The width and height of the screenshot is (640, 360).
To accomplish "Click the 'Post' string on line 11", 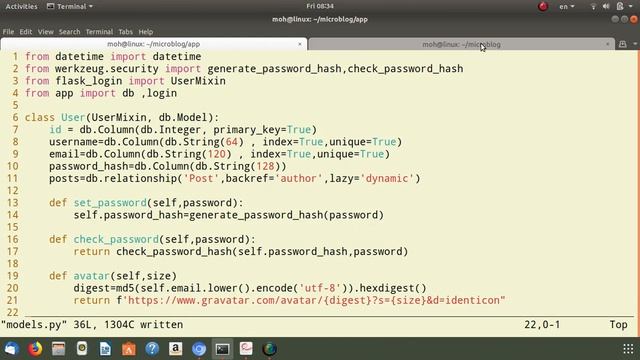I will point(201,179).
